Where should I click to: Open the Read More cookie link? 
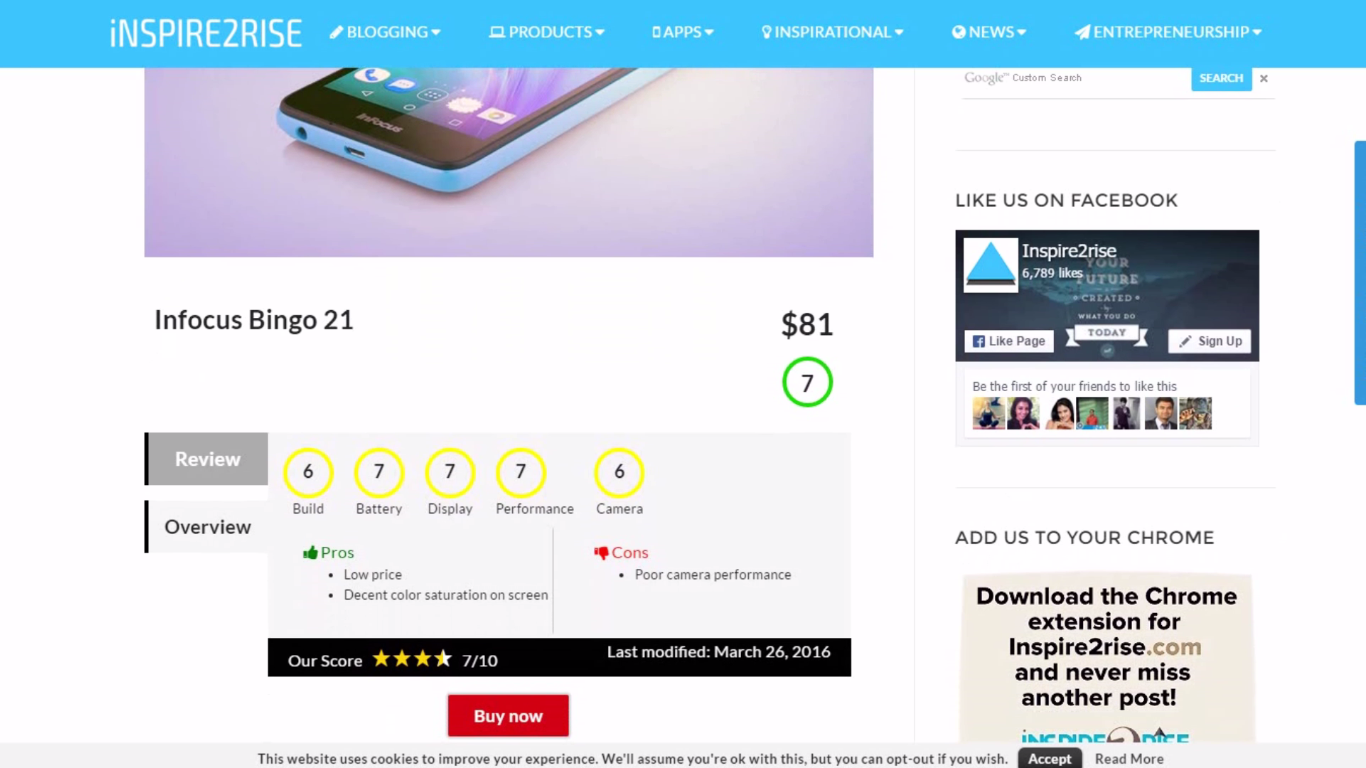pos(1129,759)
